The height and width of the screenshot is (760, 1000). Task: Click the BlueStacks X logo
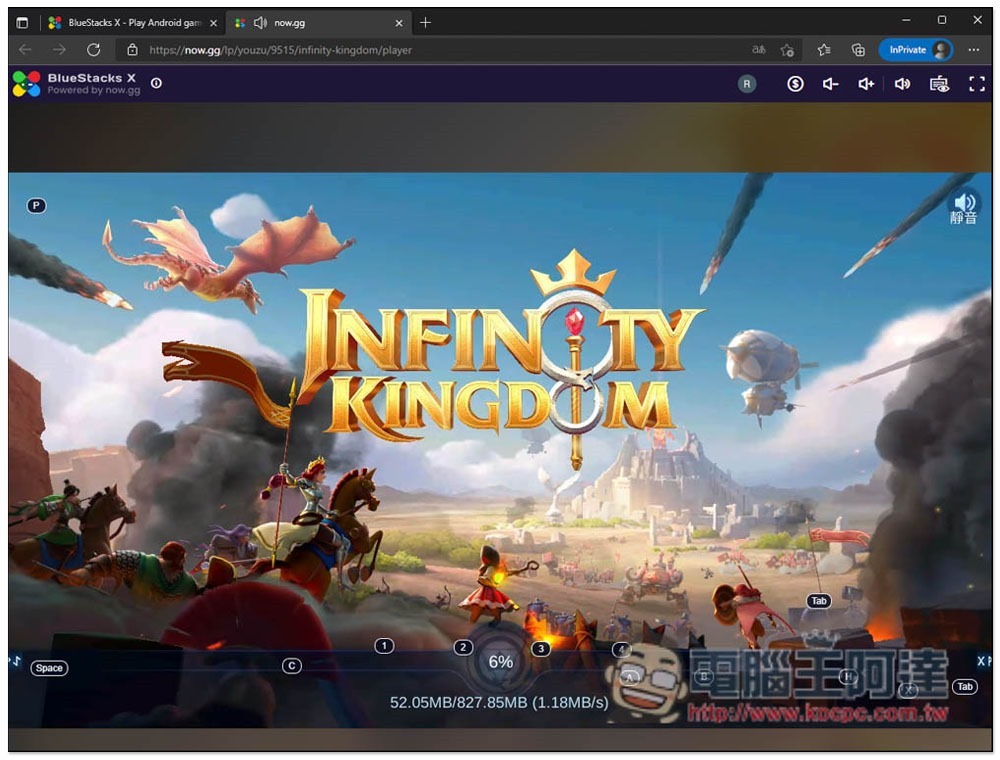27,84
